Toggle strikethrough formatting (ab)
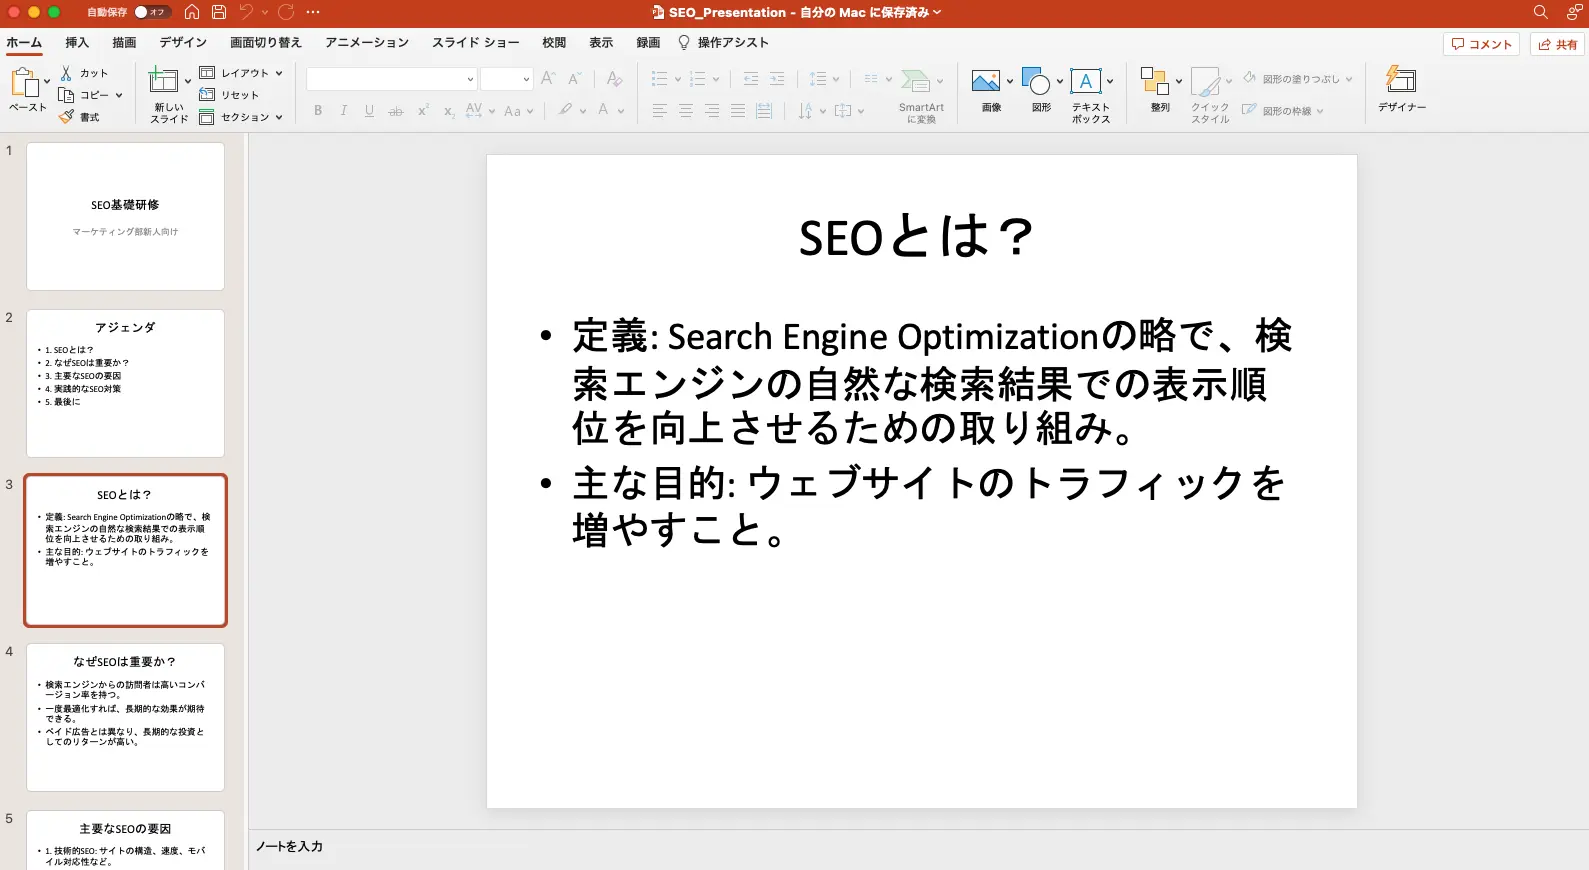 pyautogui.click(x=396, y=111)
